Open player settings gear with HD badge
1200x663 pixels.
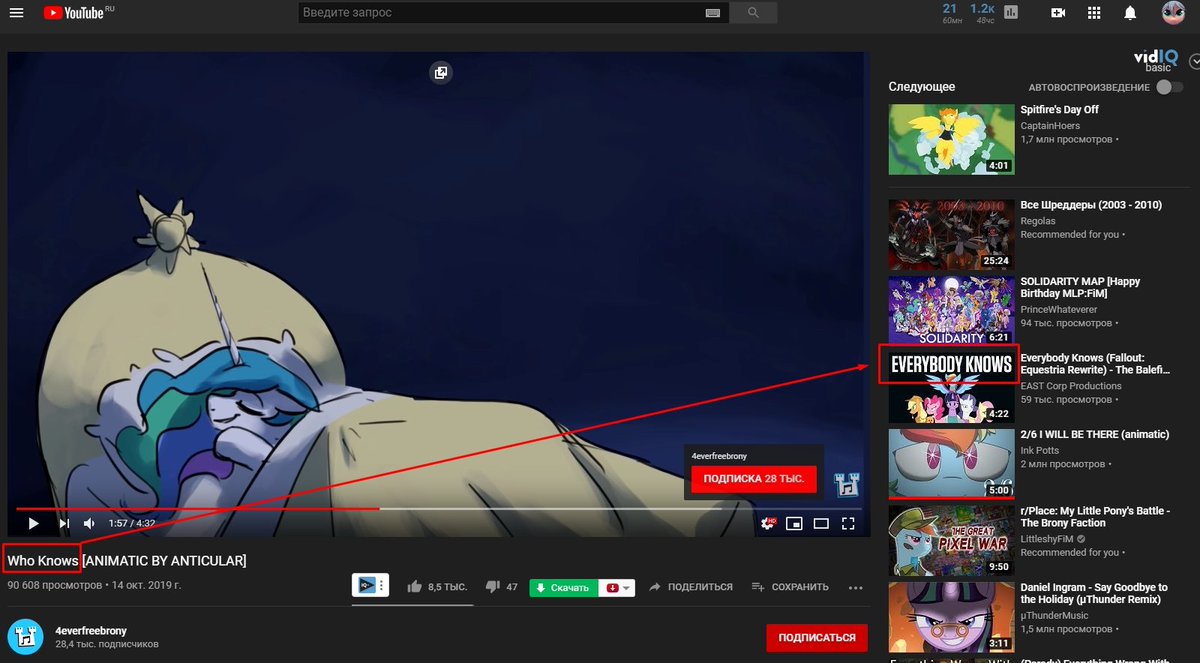tap(769, 523)
